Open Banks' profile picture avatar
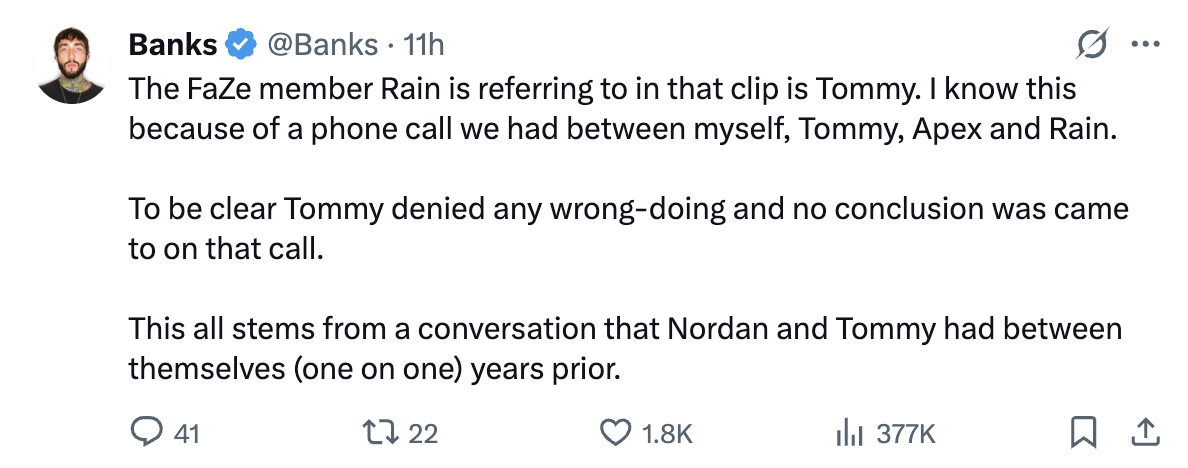The height and width of the screenshot is (468, 1188). (x=72, y=63)
